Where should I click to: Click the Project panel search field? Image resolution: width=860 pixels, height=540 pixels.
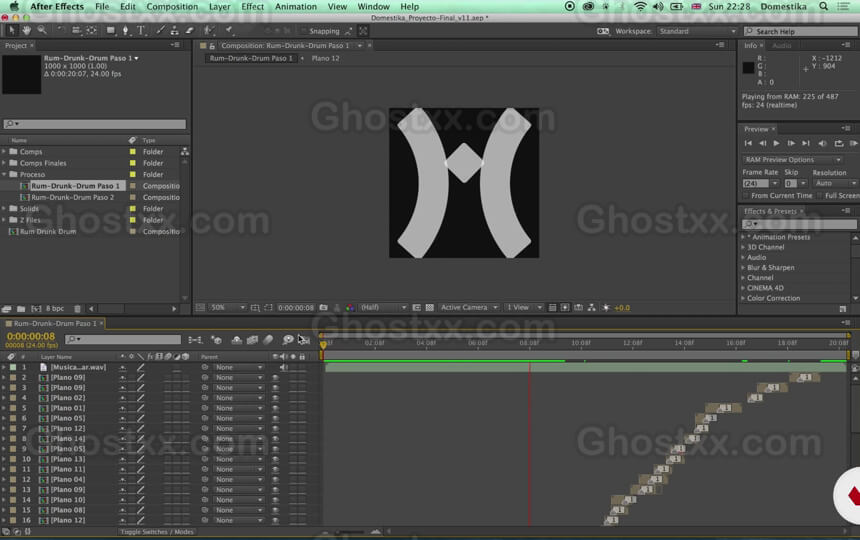[94, 124]
